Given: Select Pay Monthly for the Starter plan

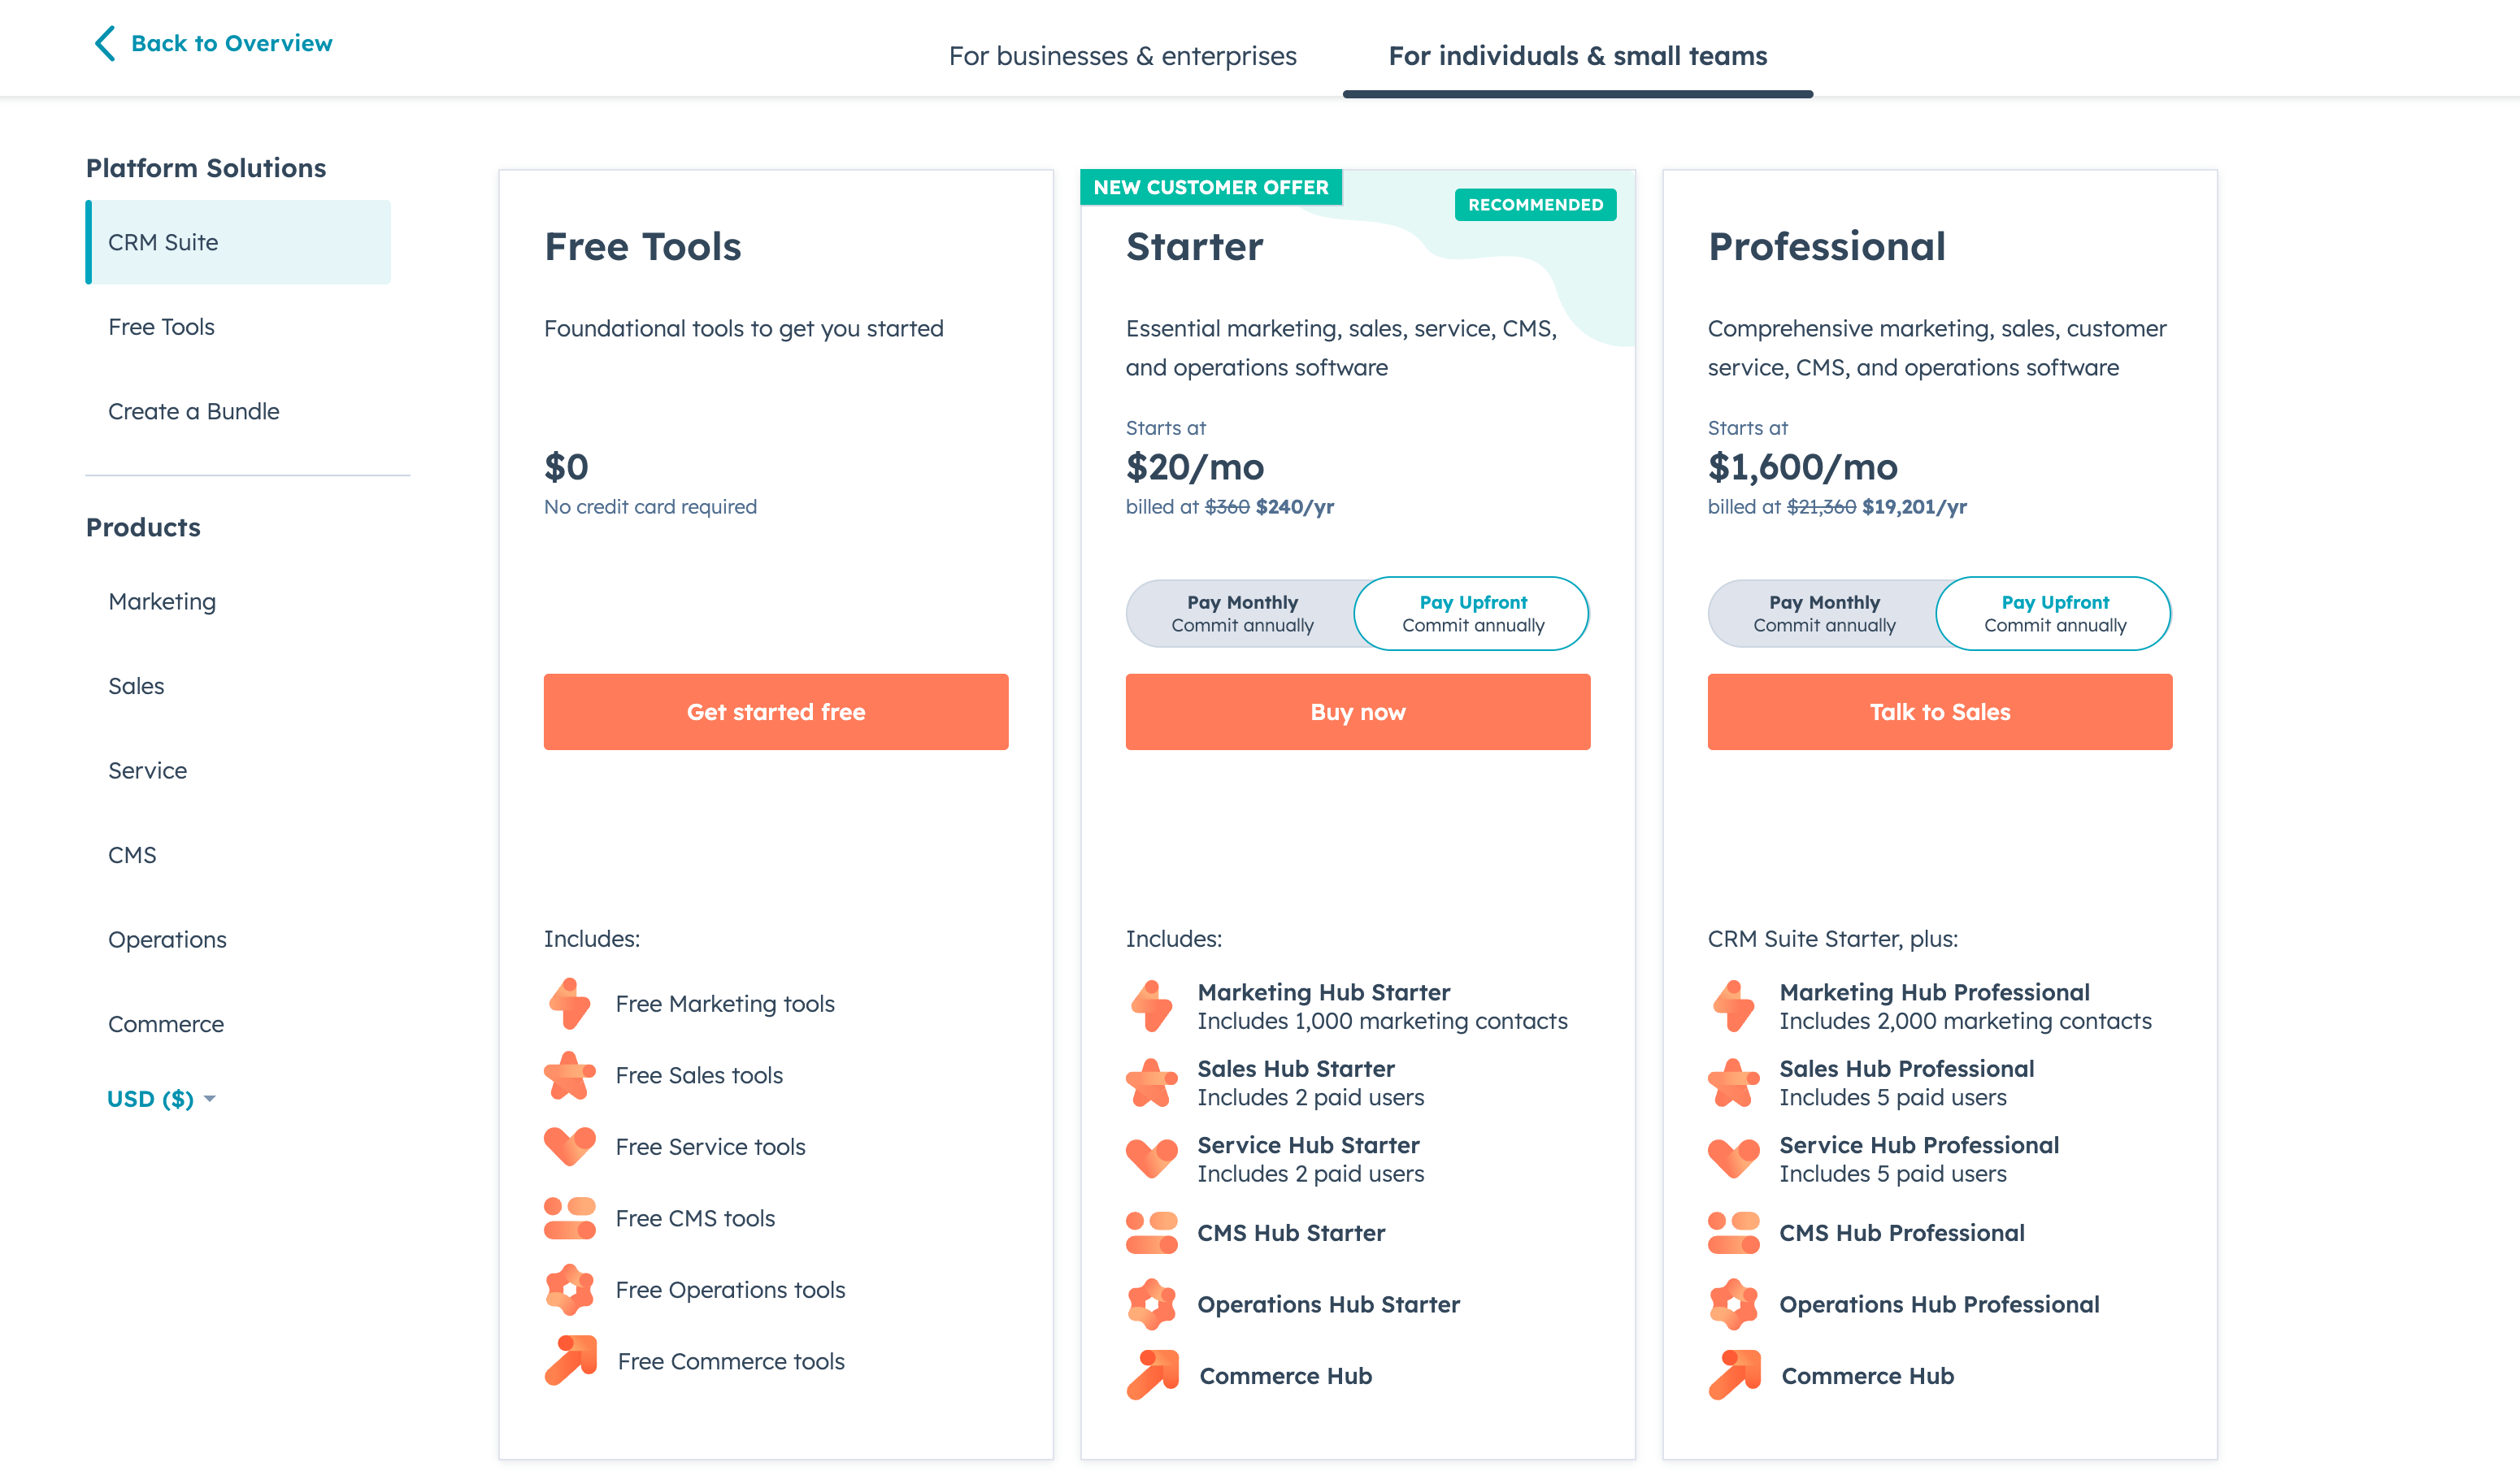Looking at the screenshot, I should click(x=1242, y=613).
